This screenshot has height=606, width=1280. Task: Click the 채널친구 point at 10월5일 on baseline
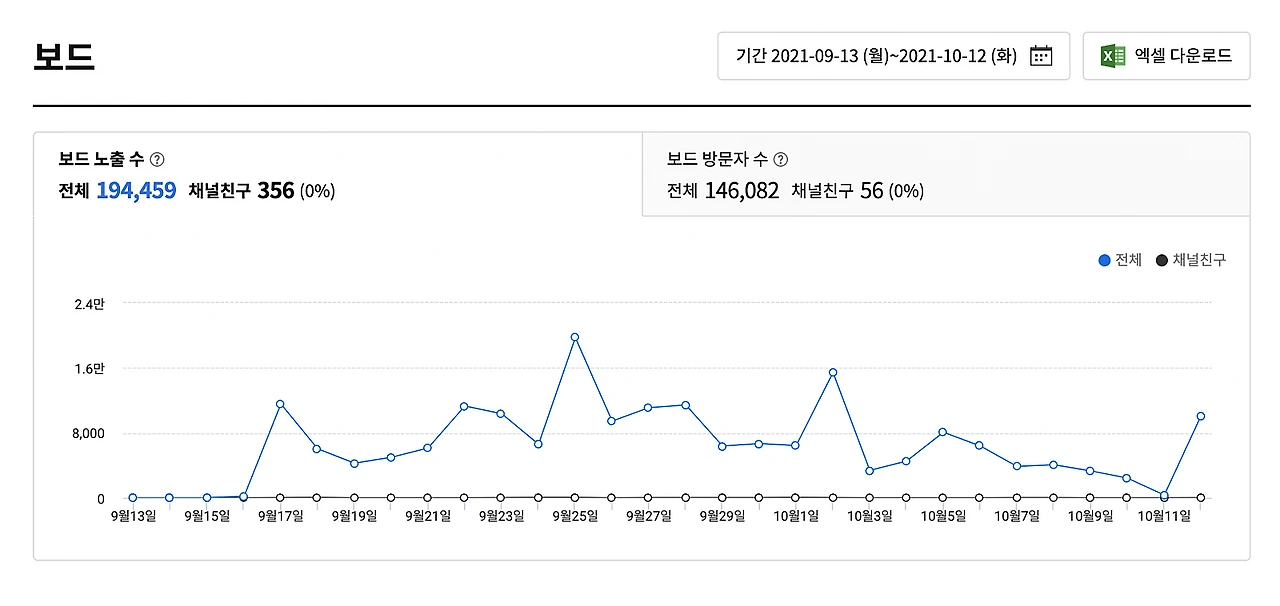click(942, 497)
